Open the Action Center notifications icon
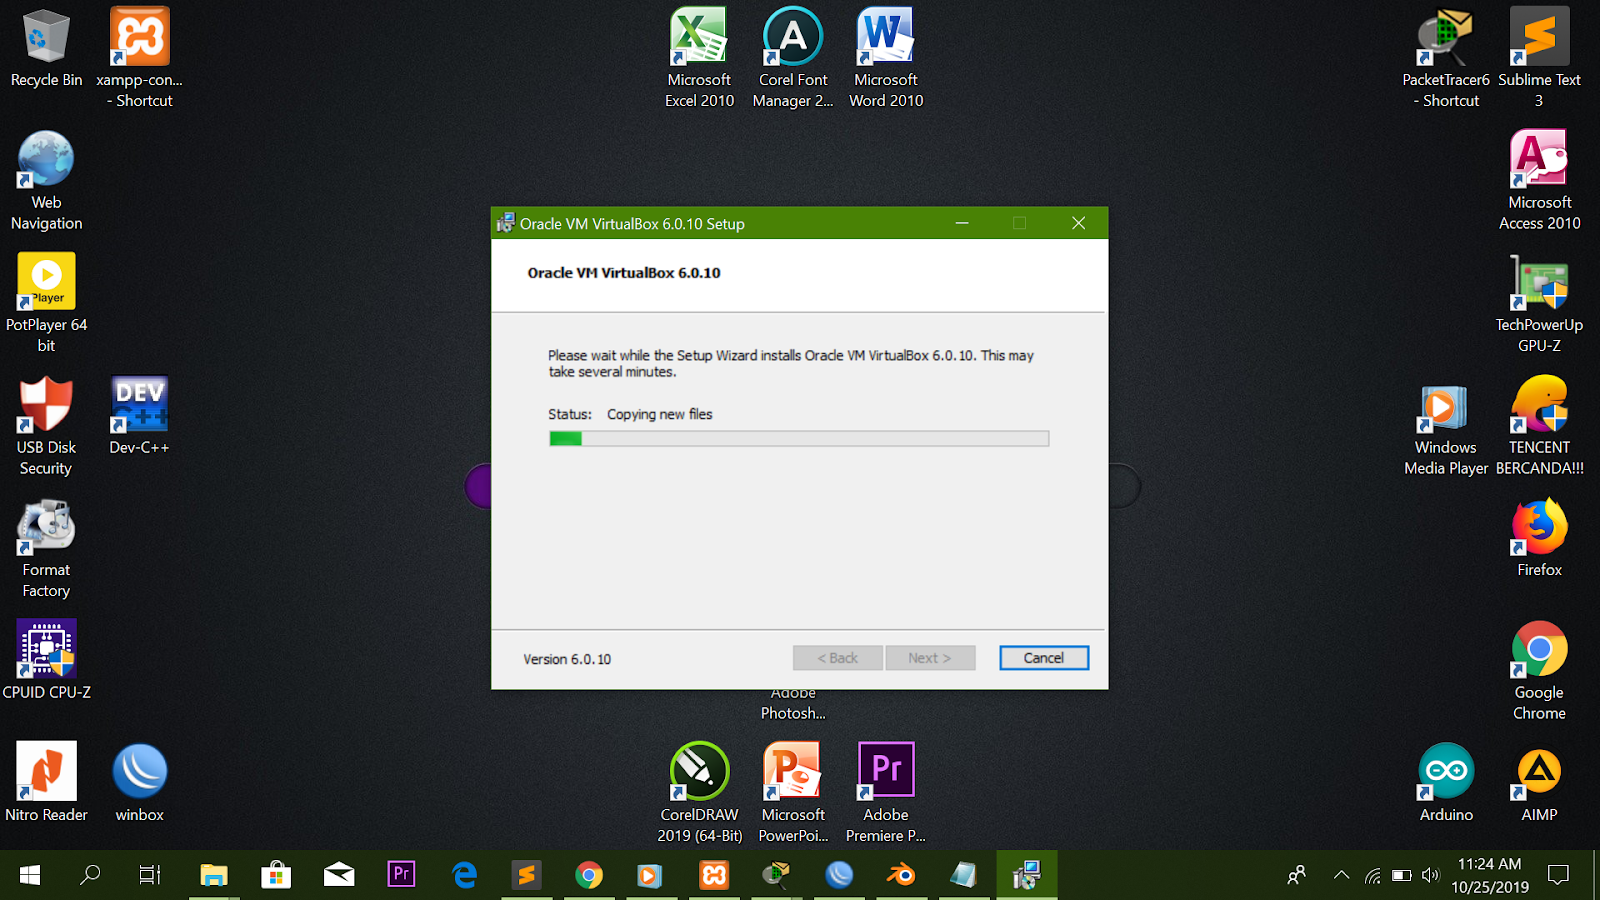Viewport: 1600px width, 900px height. click(x=1558, y=875)
